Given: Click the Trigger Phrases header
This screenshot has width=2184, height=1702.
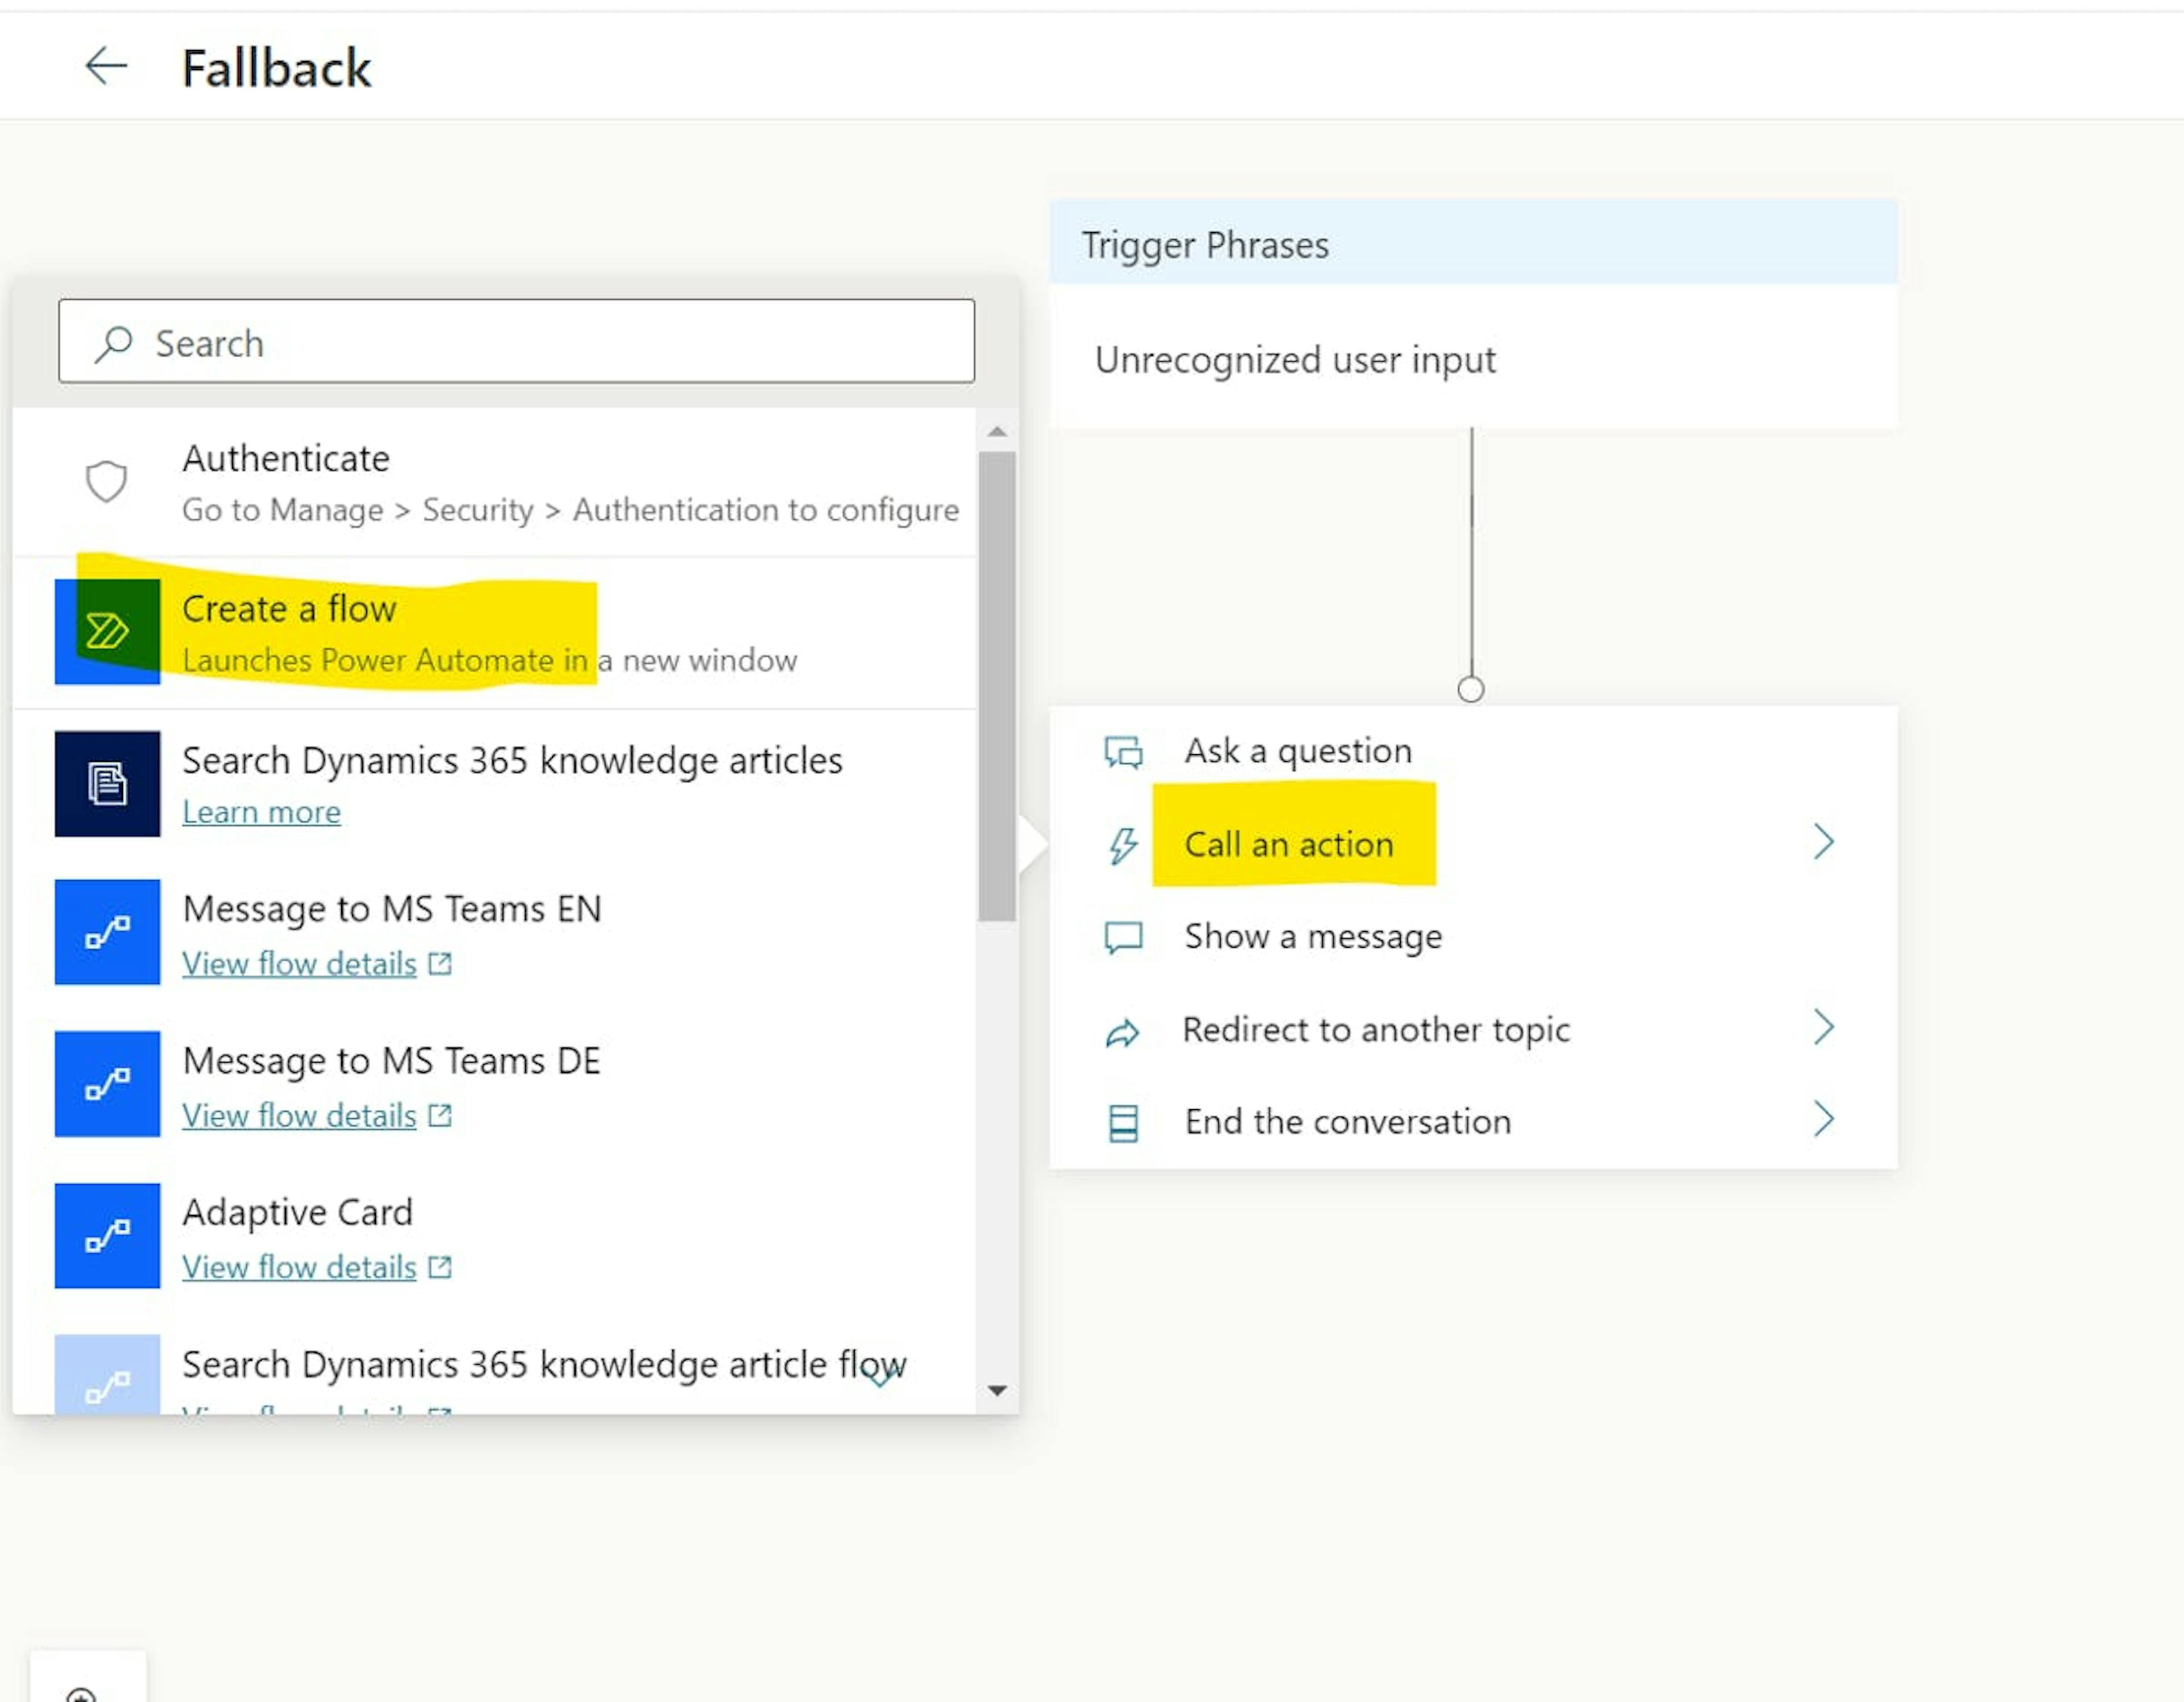Looking at the screenshot, I should 1473,242.
